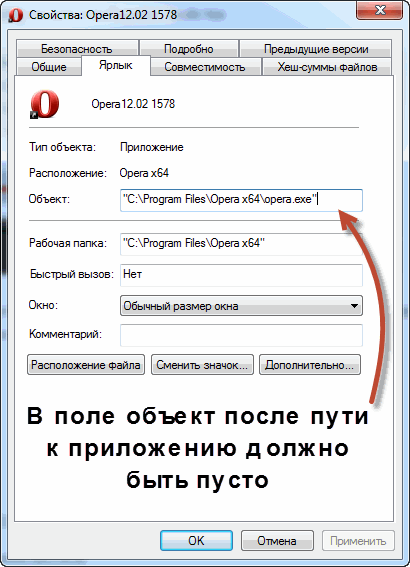Click the Объект label
Image resolution: width=410 pixels, height=567 pixels.
pos(49,199)
